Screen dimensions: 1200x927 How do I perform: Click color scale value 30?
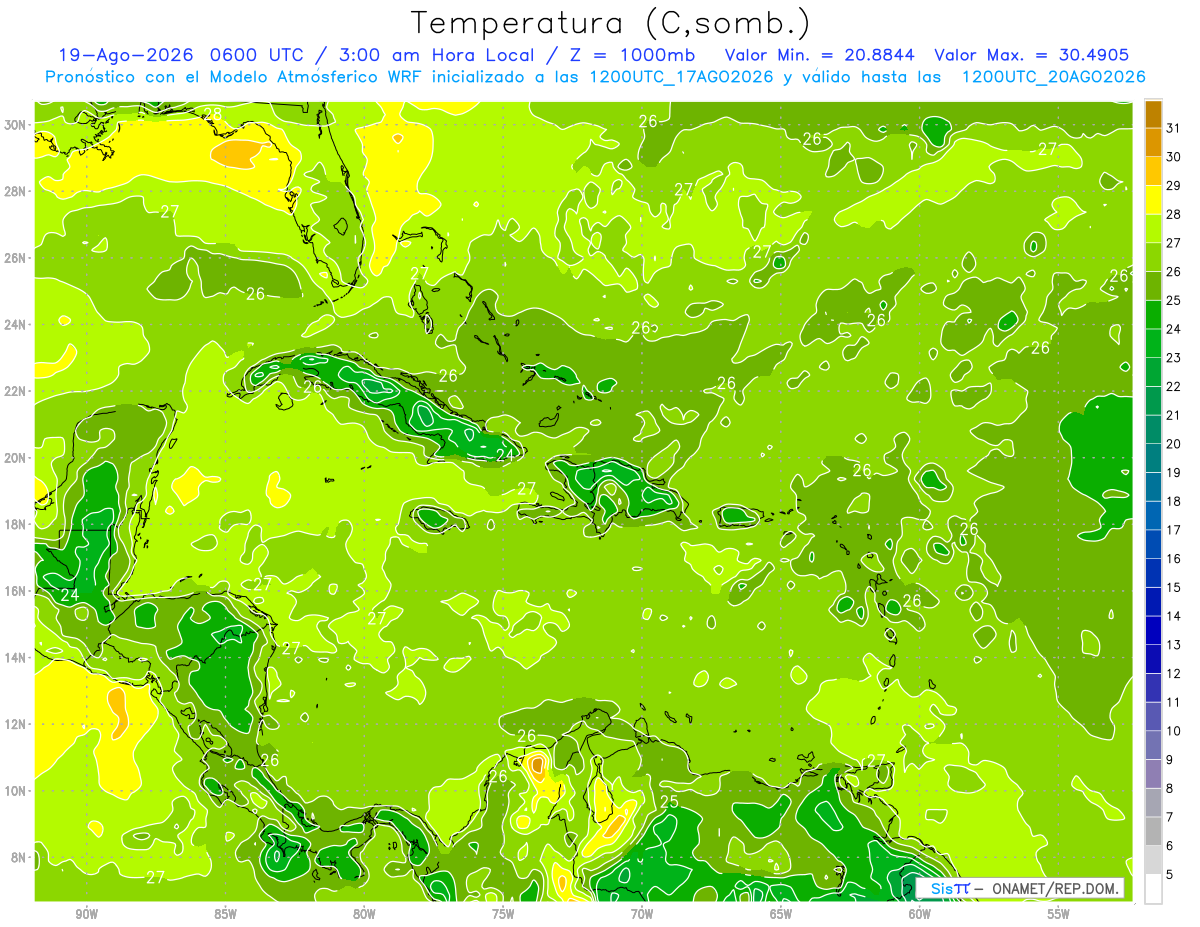1174,157
